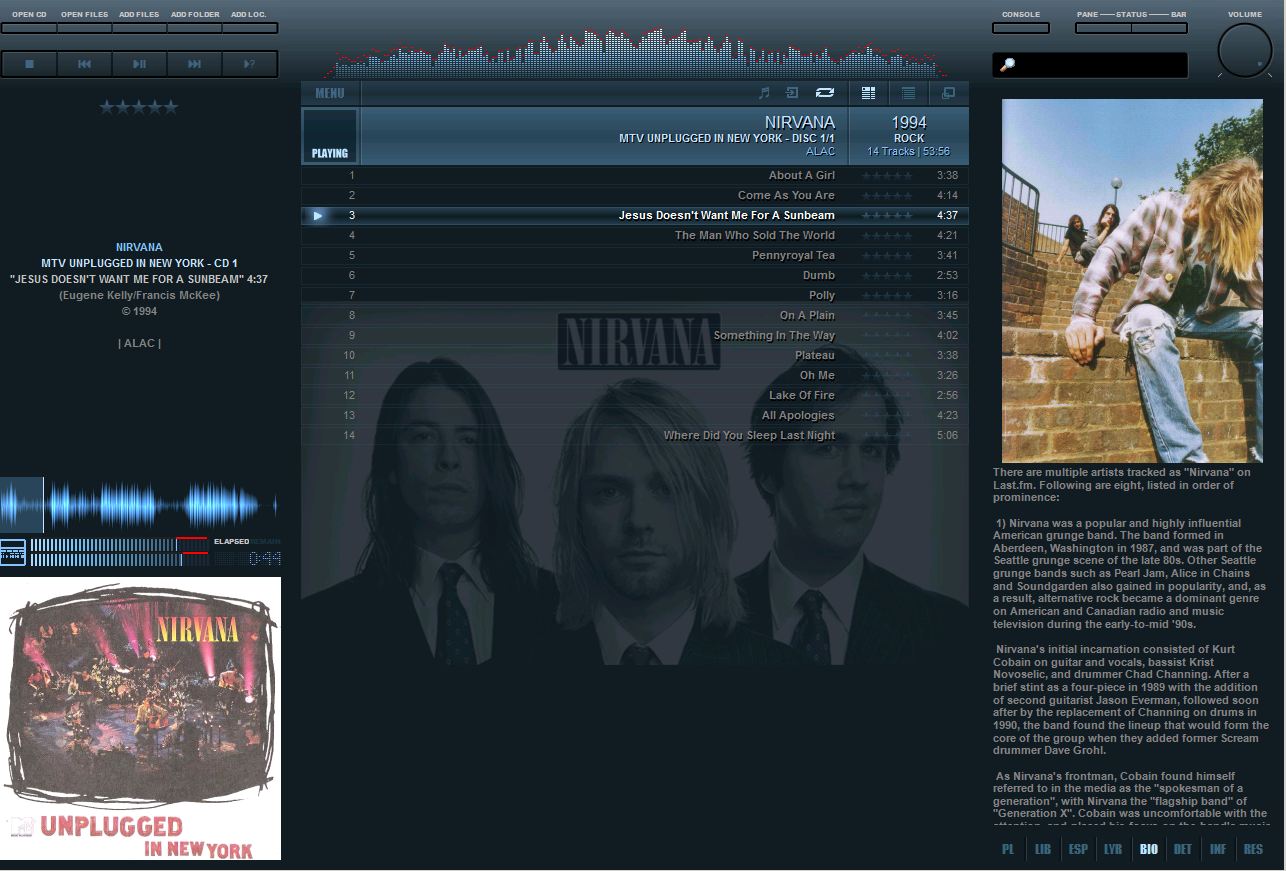Click the Add Files button
This screenshot has width=1286, height=871.
point(139,28)
